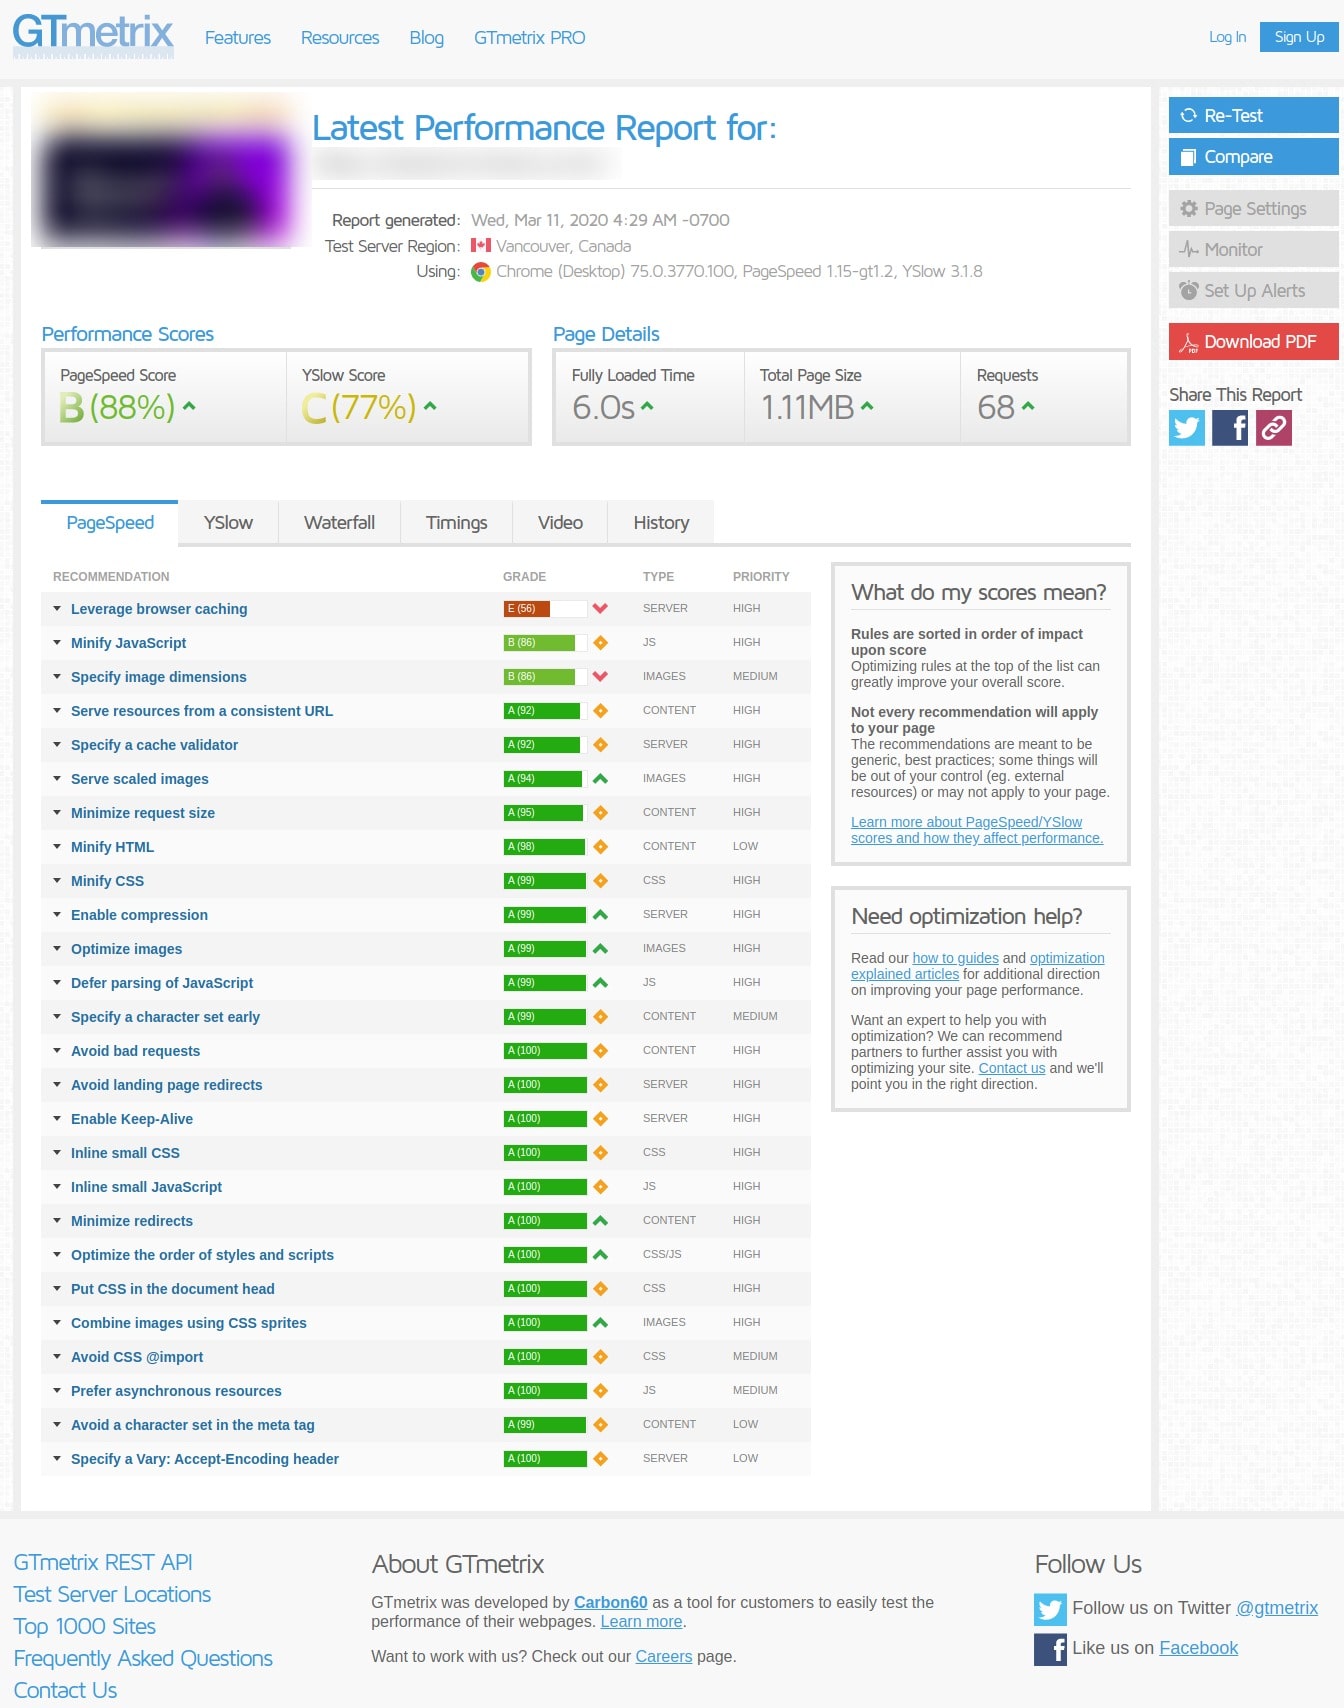
Task: Click PageSpeed Score up arrow indicator
Action: 189,406
